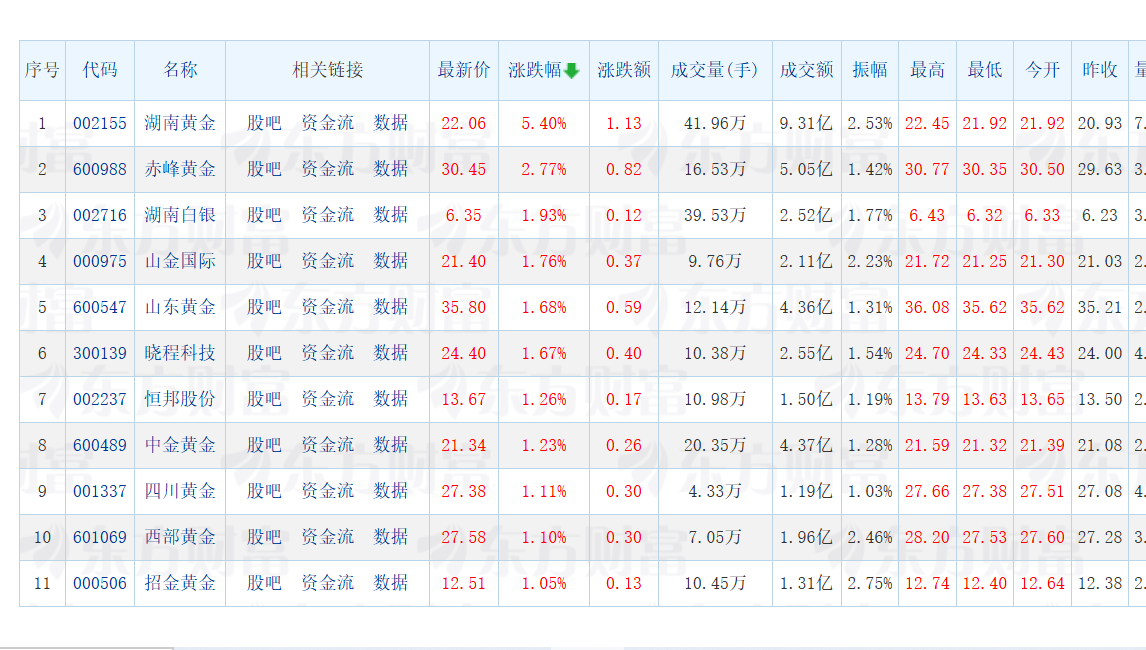Open stock code 601069 link

click(99, 538)
